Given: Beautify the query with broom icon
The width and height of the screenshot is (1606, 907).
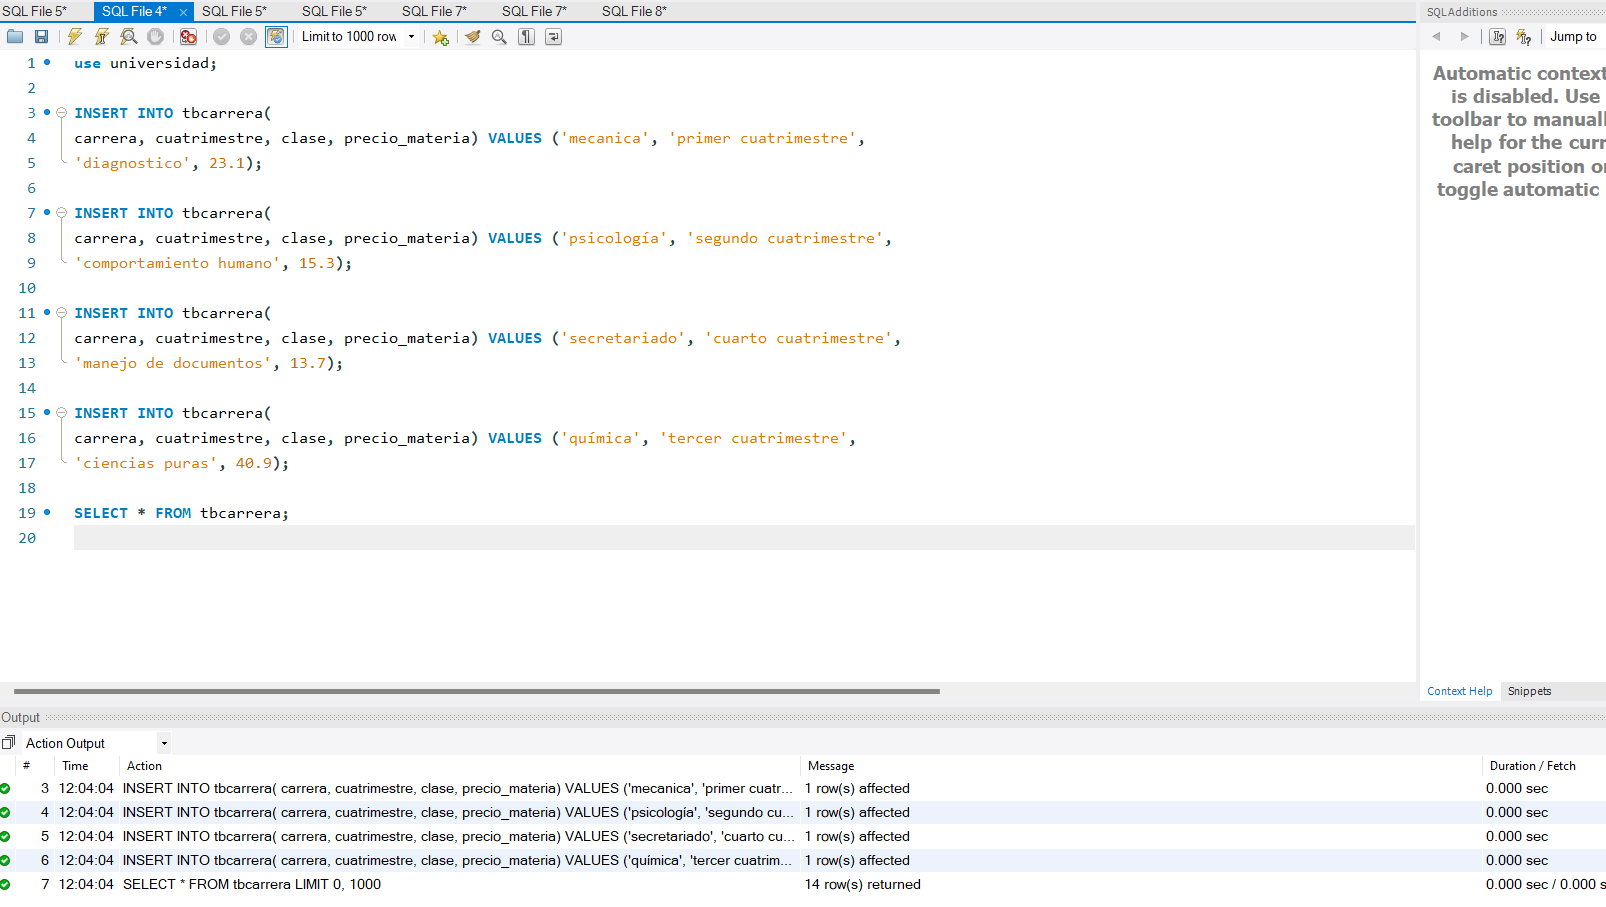Looking at the screenshot, I should click(x=473, y=37).
